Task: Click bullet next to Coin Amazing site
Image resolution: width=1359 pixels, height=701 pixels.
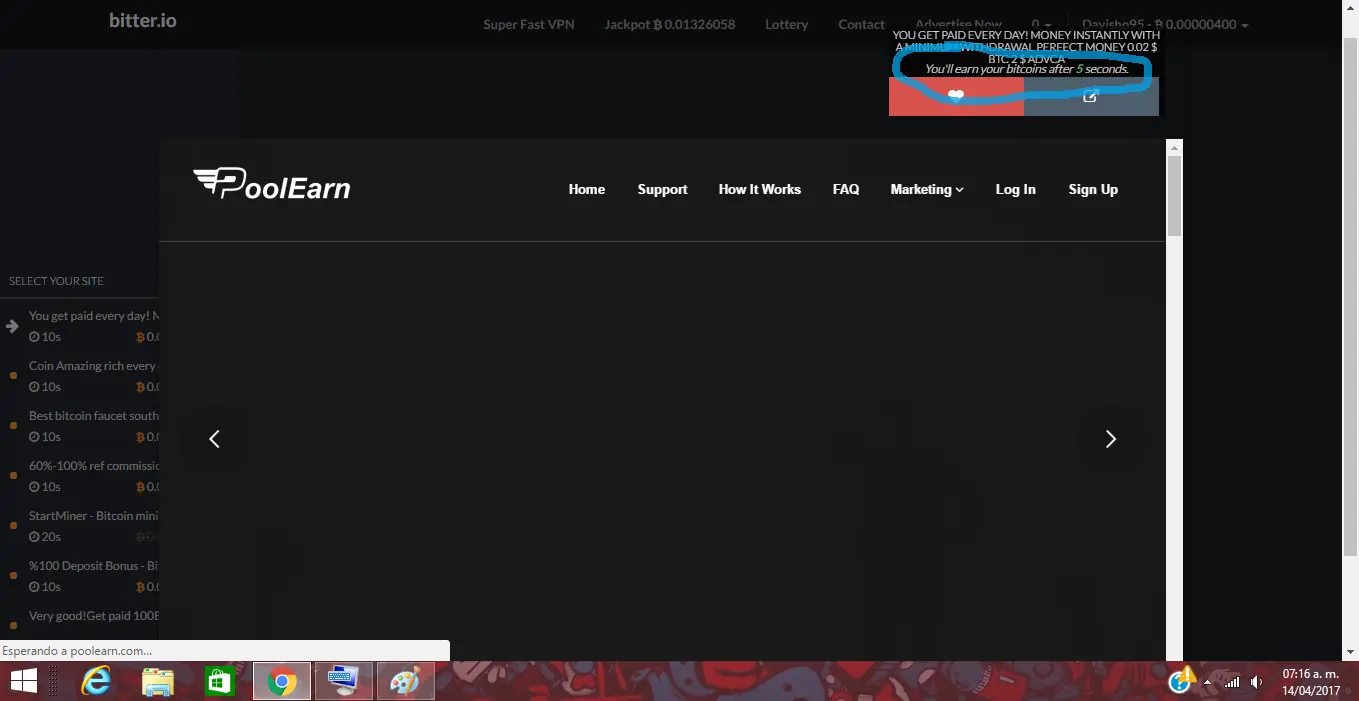Action: [13, 376]
